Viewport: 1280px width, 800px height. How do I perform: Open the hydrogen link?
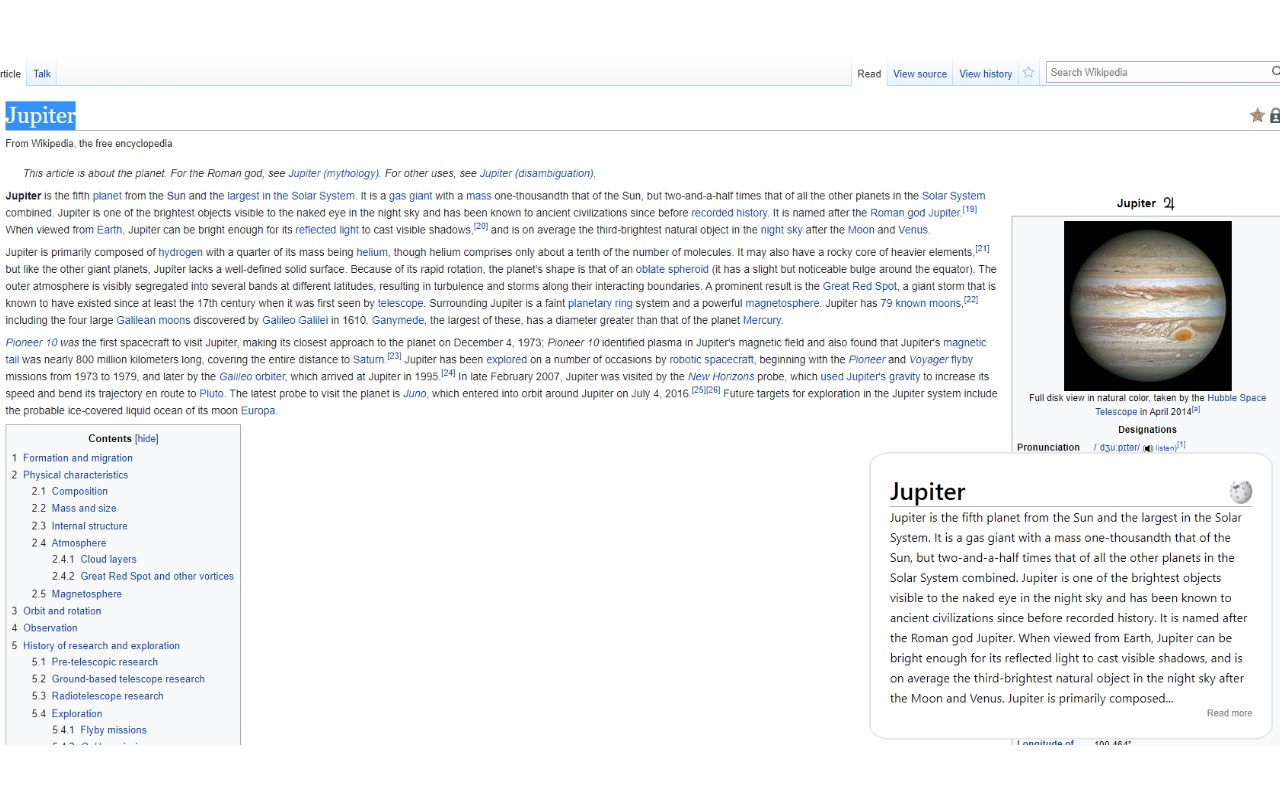pos(180,253)
